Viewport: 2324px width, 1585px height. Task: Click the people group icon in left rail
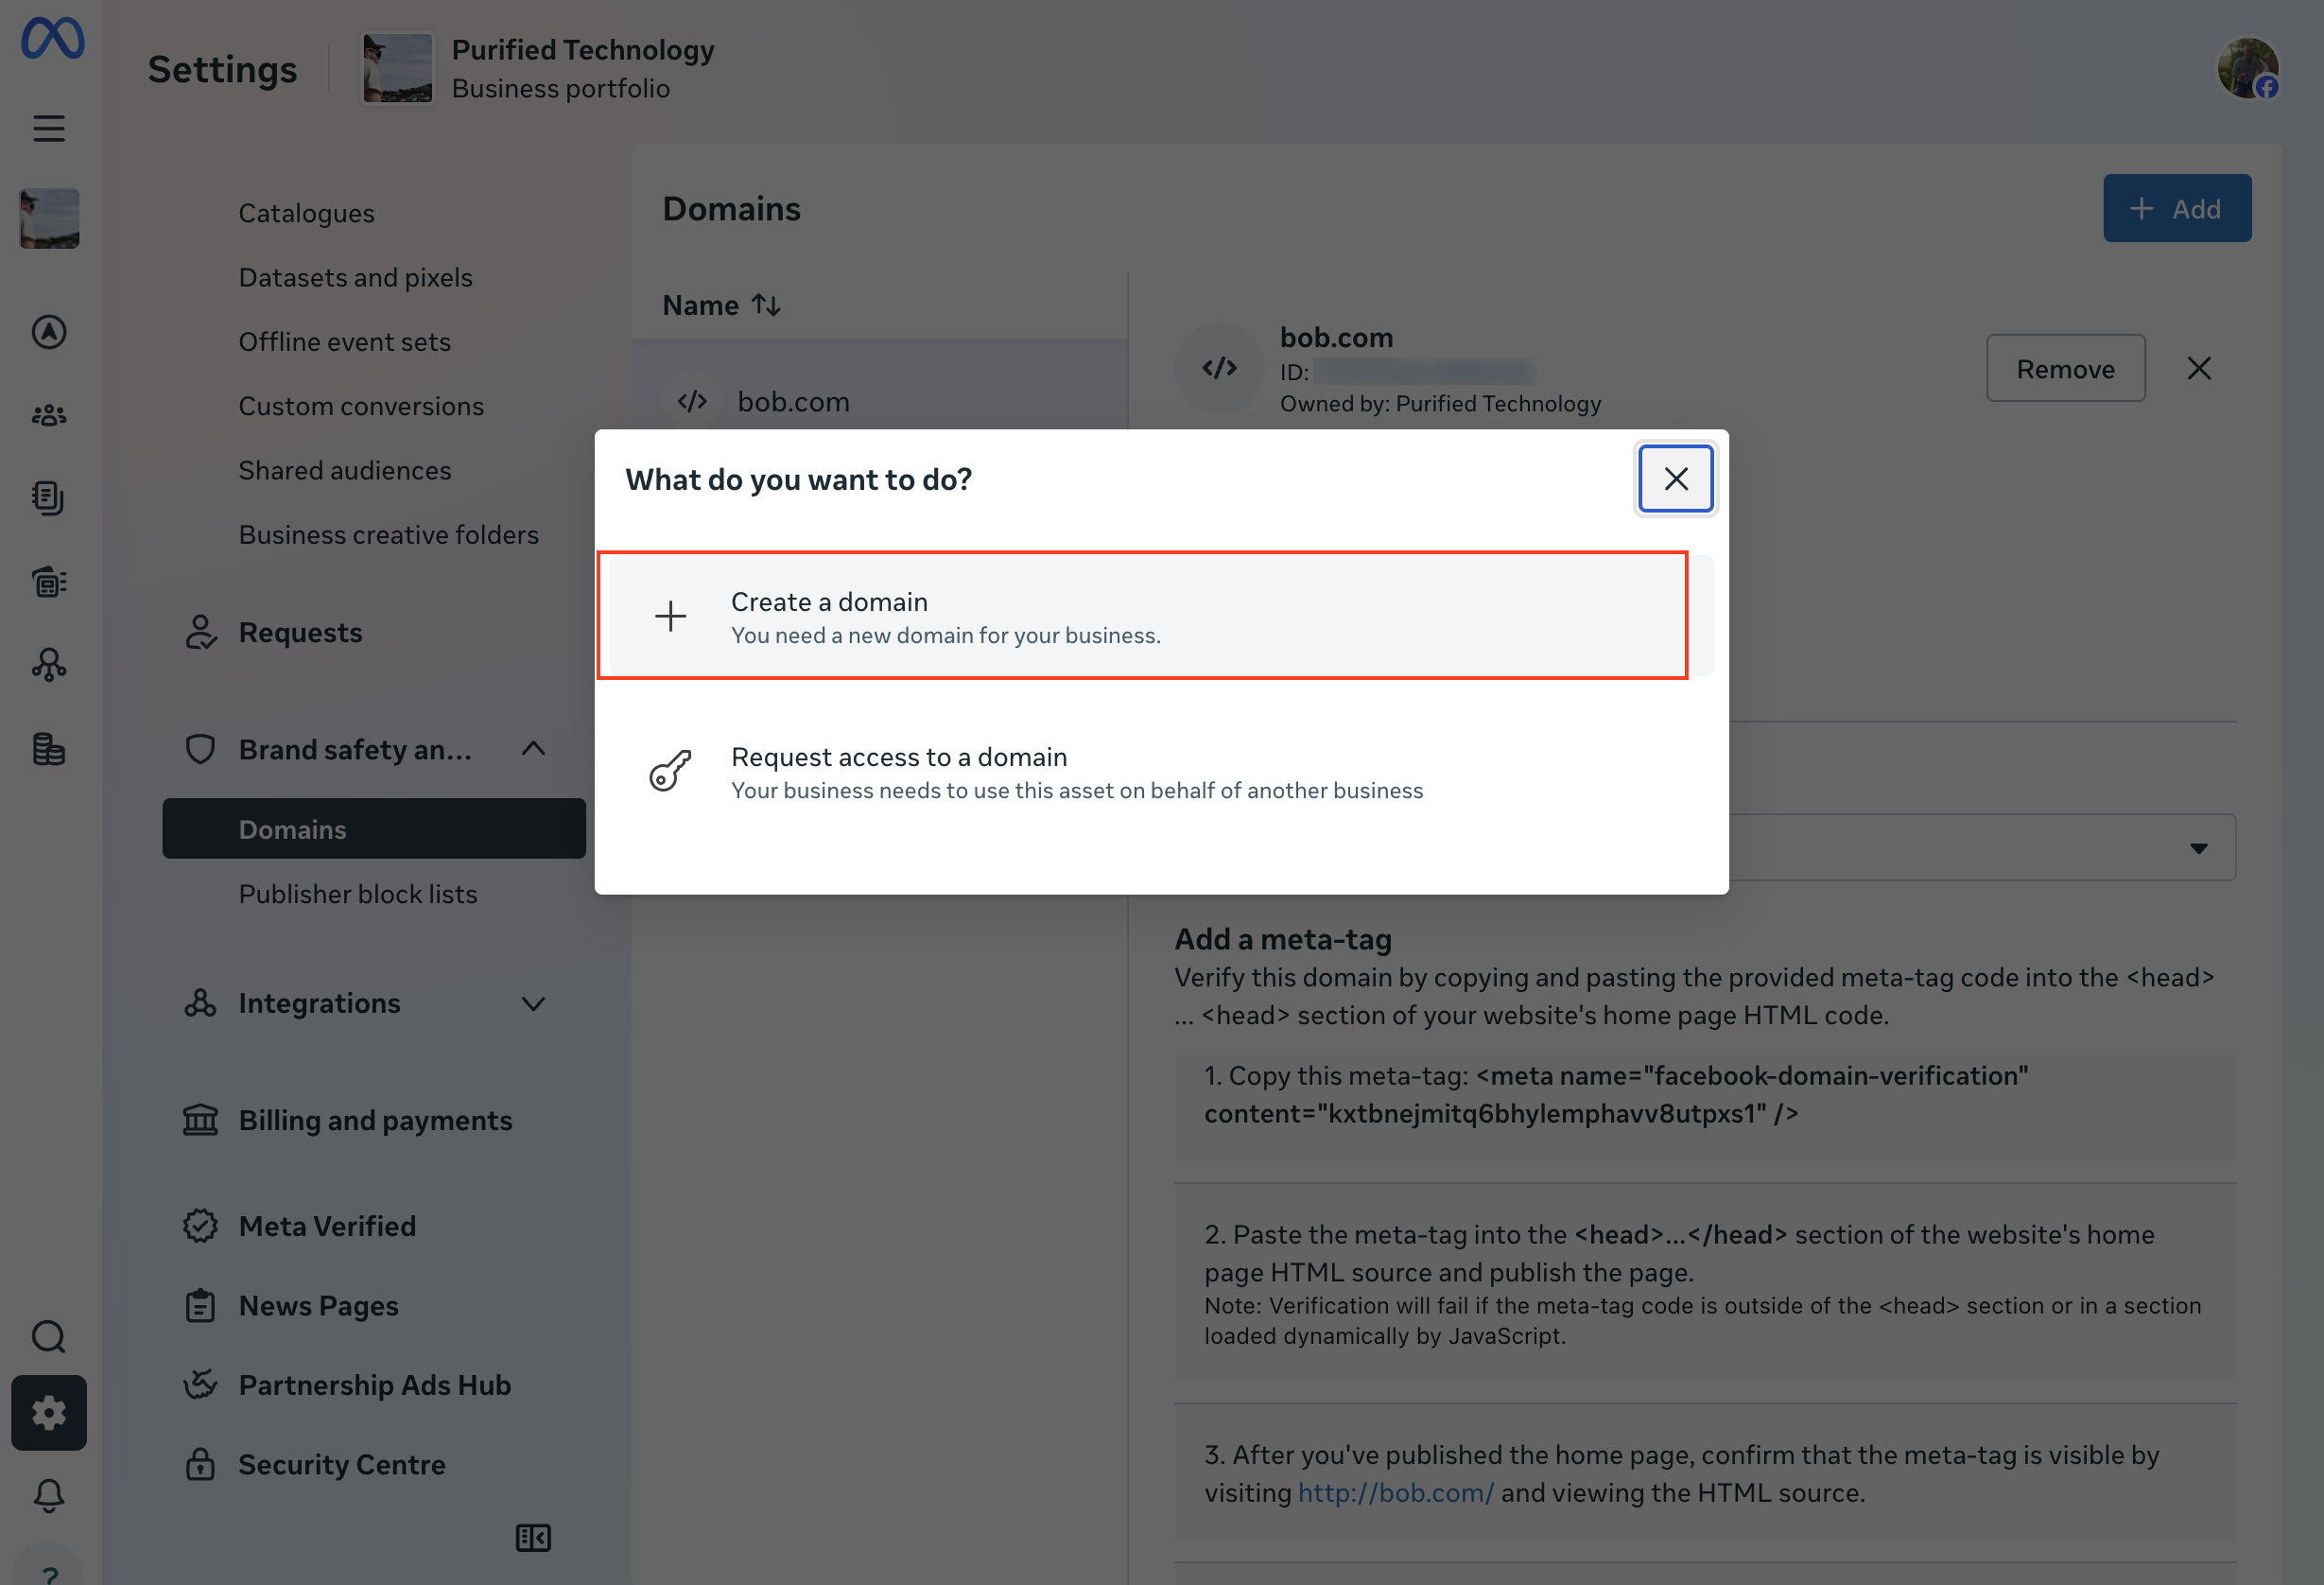(x=49, y=415)
